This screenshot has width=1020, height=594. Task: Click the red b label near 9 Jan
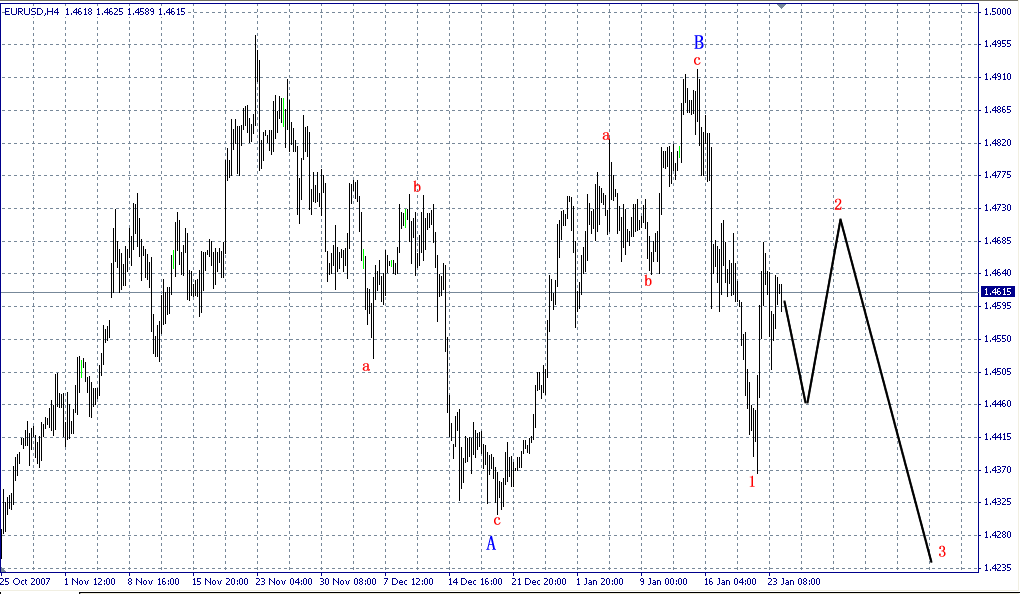coord(648,280)
